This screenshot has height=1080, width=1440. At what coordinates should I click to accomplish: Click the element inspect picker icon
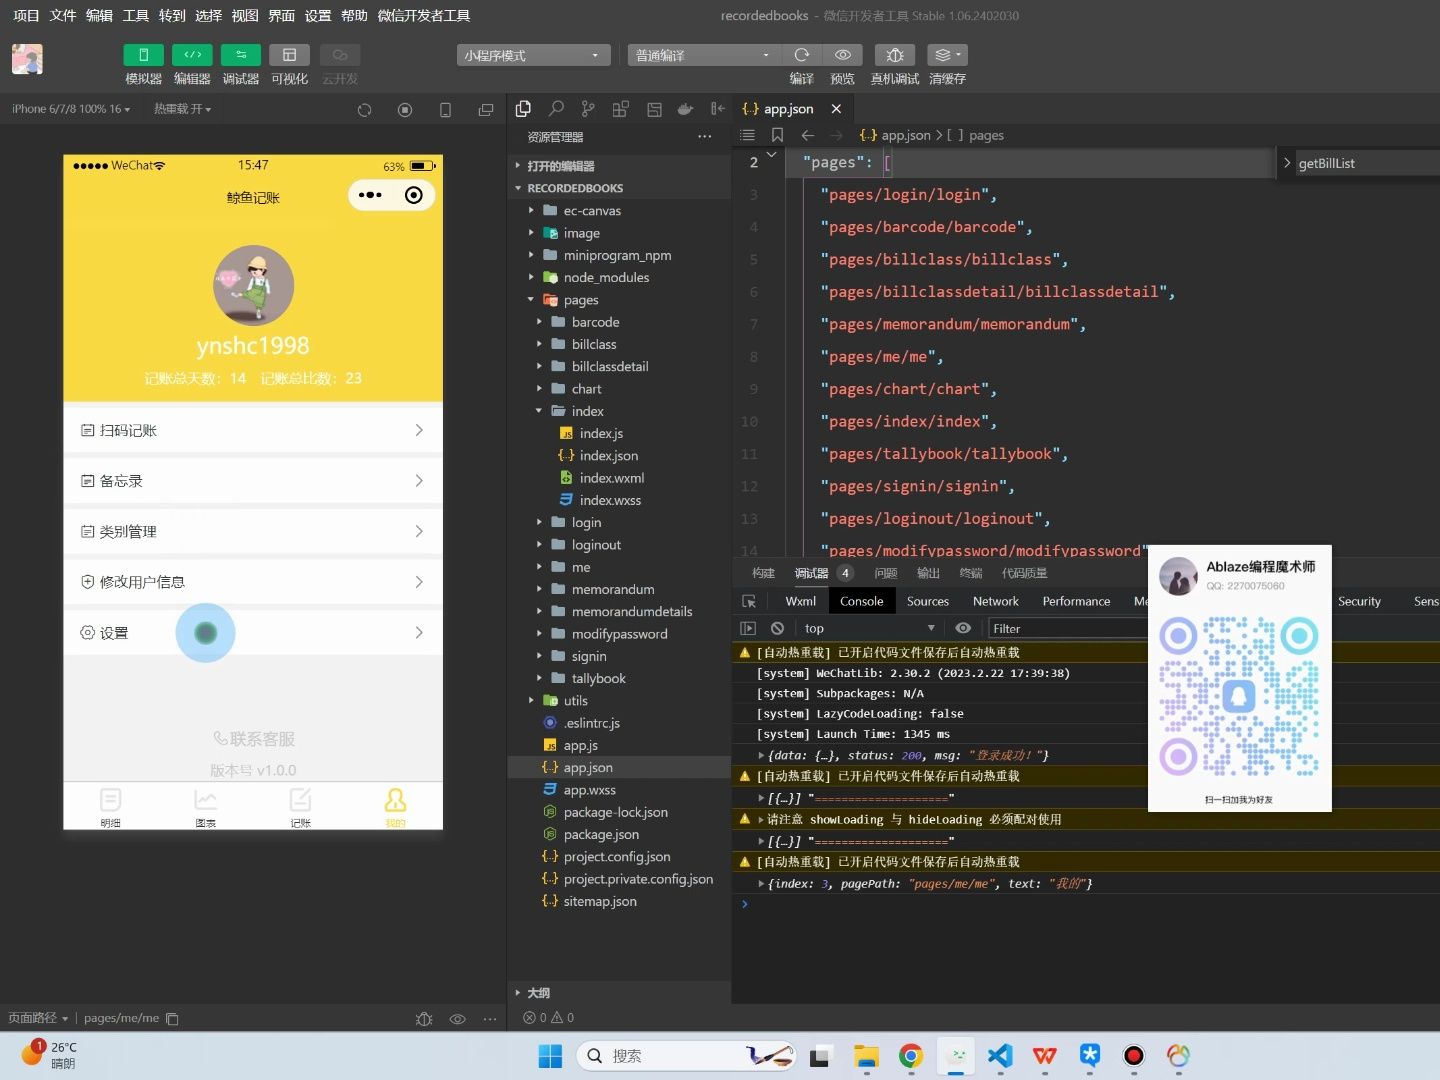coord(749,601)
